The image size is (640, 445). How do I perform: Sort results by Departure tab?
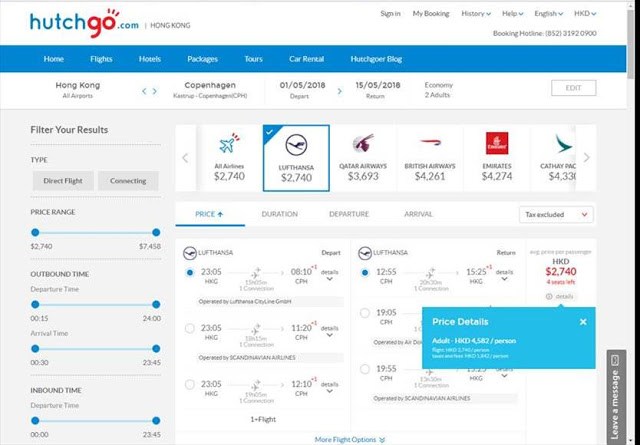coord(349,214)
